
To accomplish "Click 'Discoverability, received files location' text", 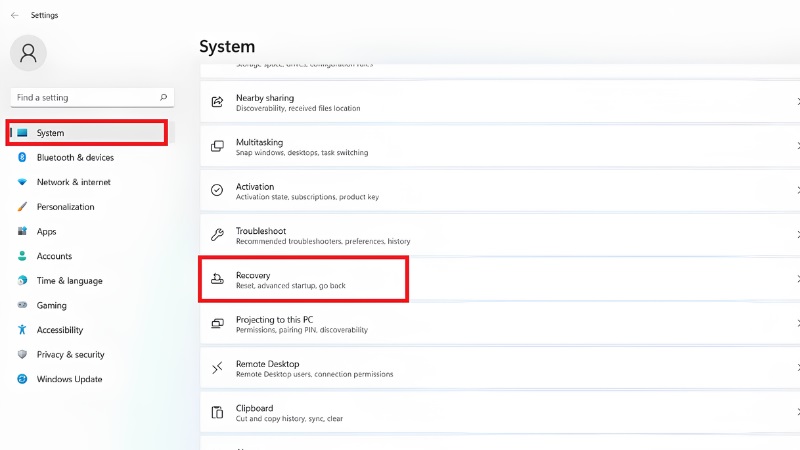I will tap(298, 108).
